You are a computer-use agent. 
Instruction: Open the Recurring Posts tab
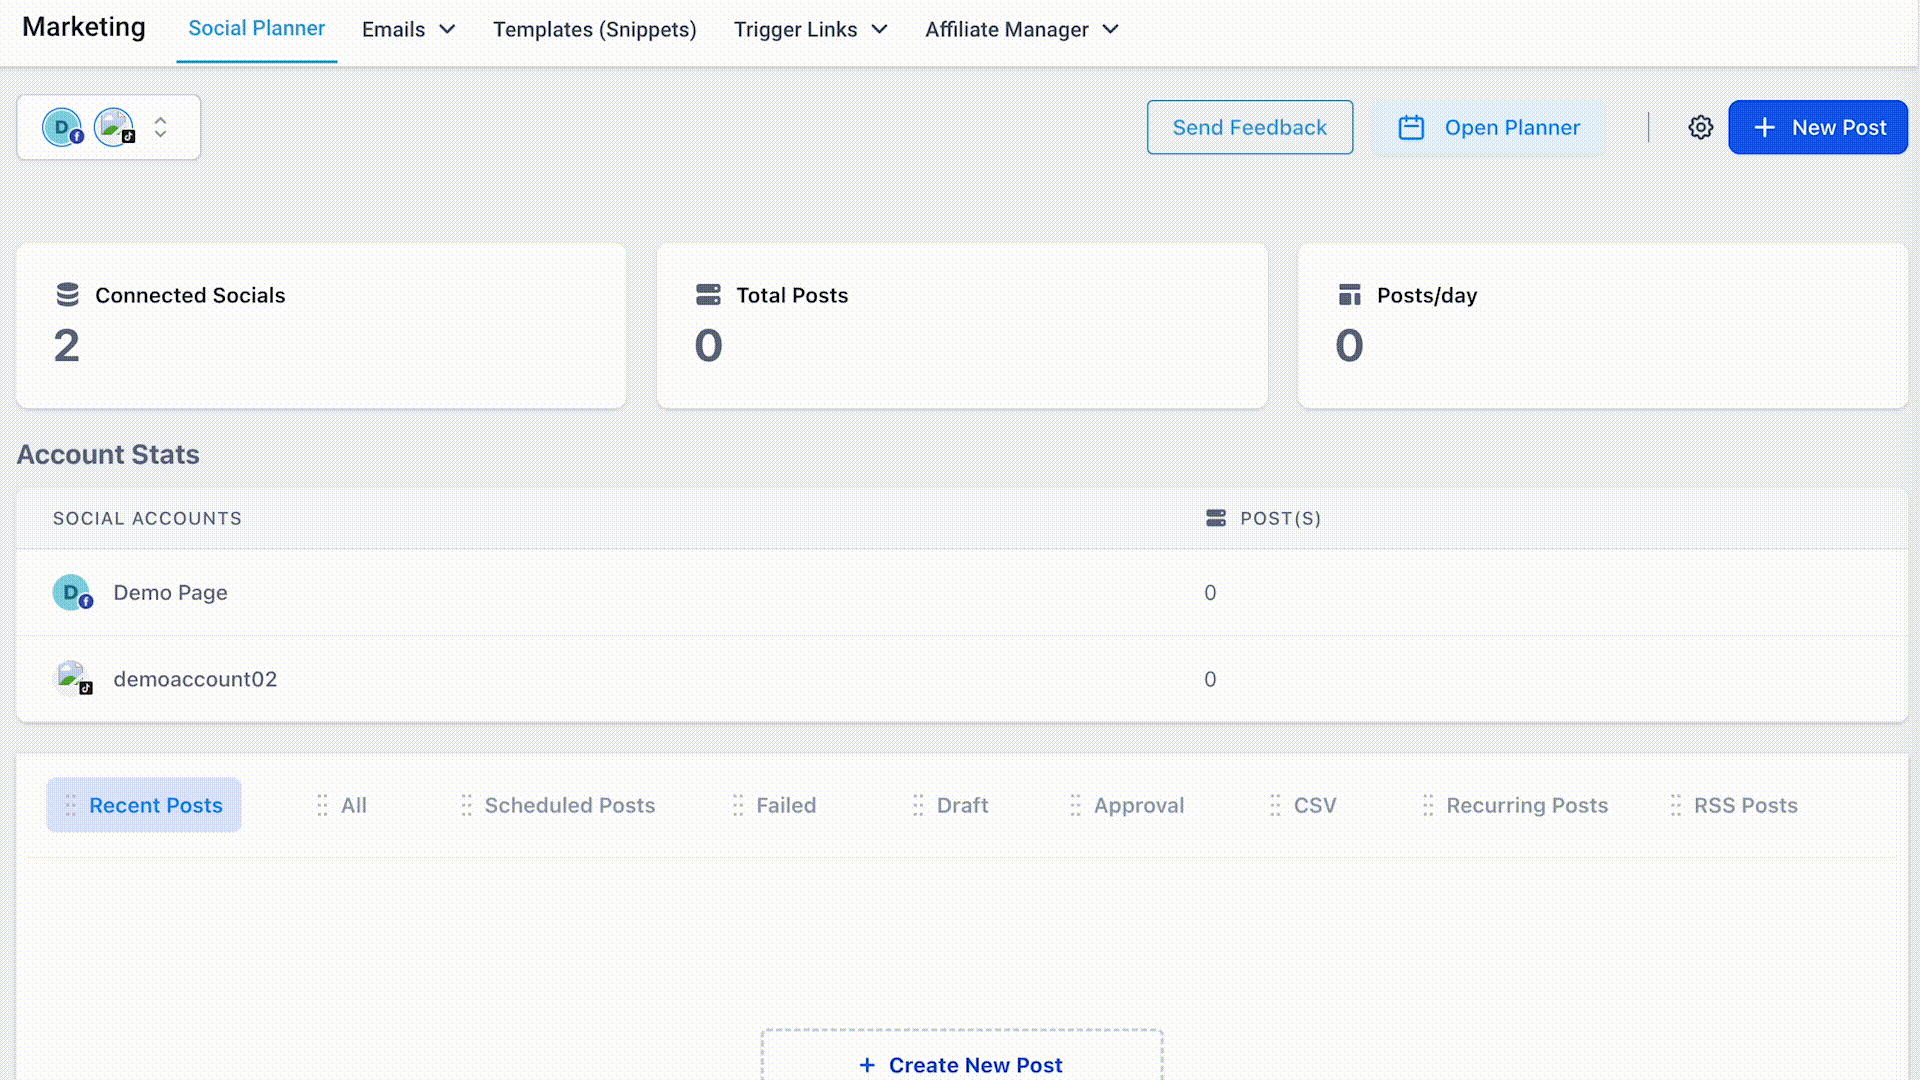(1526, 806)
